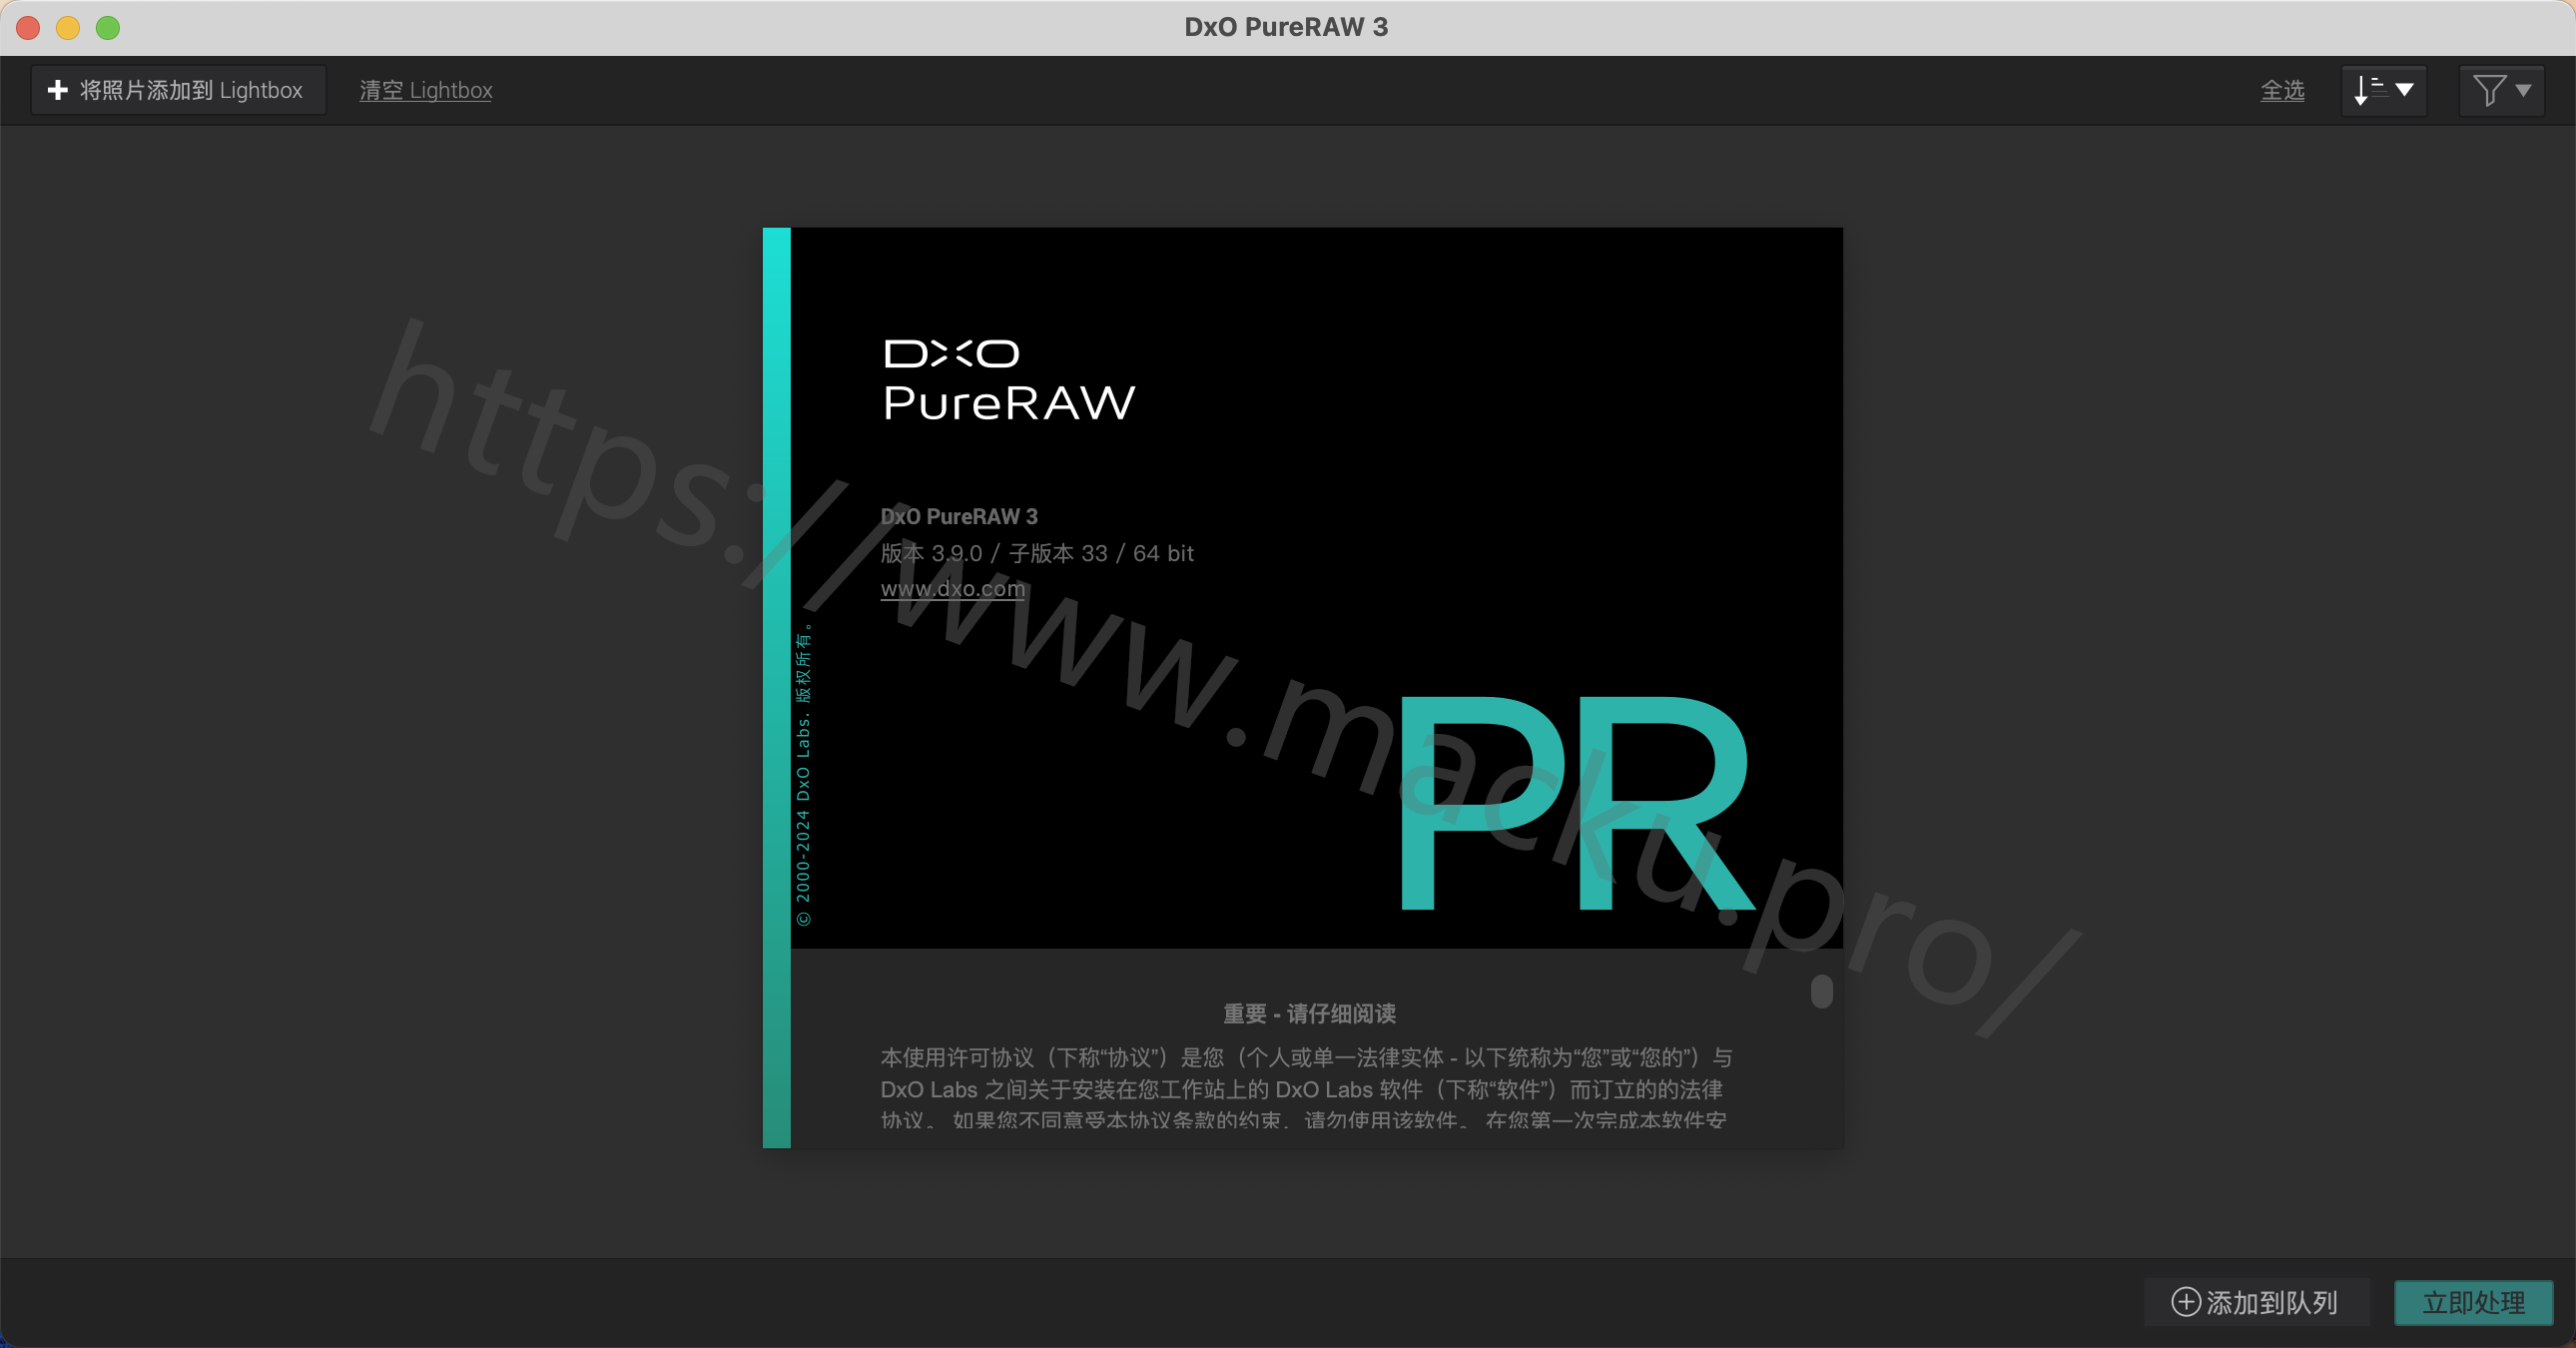Screen dimensions: 2576x1348
Task: Clear the Lightbox via 清空 Lightbox link
Action: coord(426,90)
